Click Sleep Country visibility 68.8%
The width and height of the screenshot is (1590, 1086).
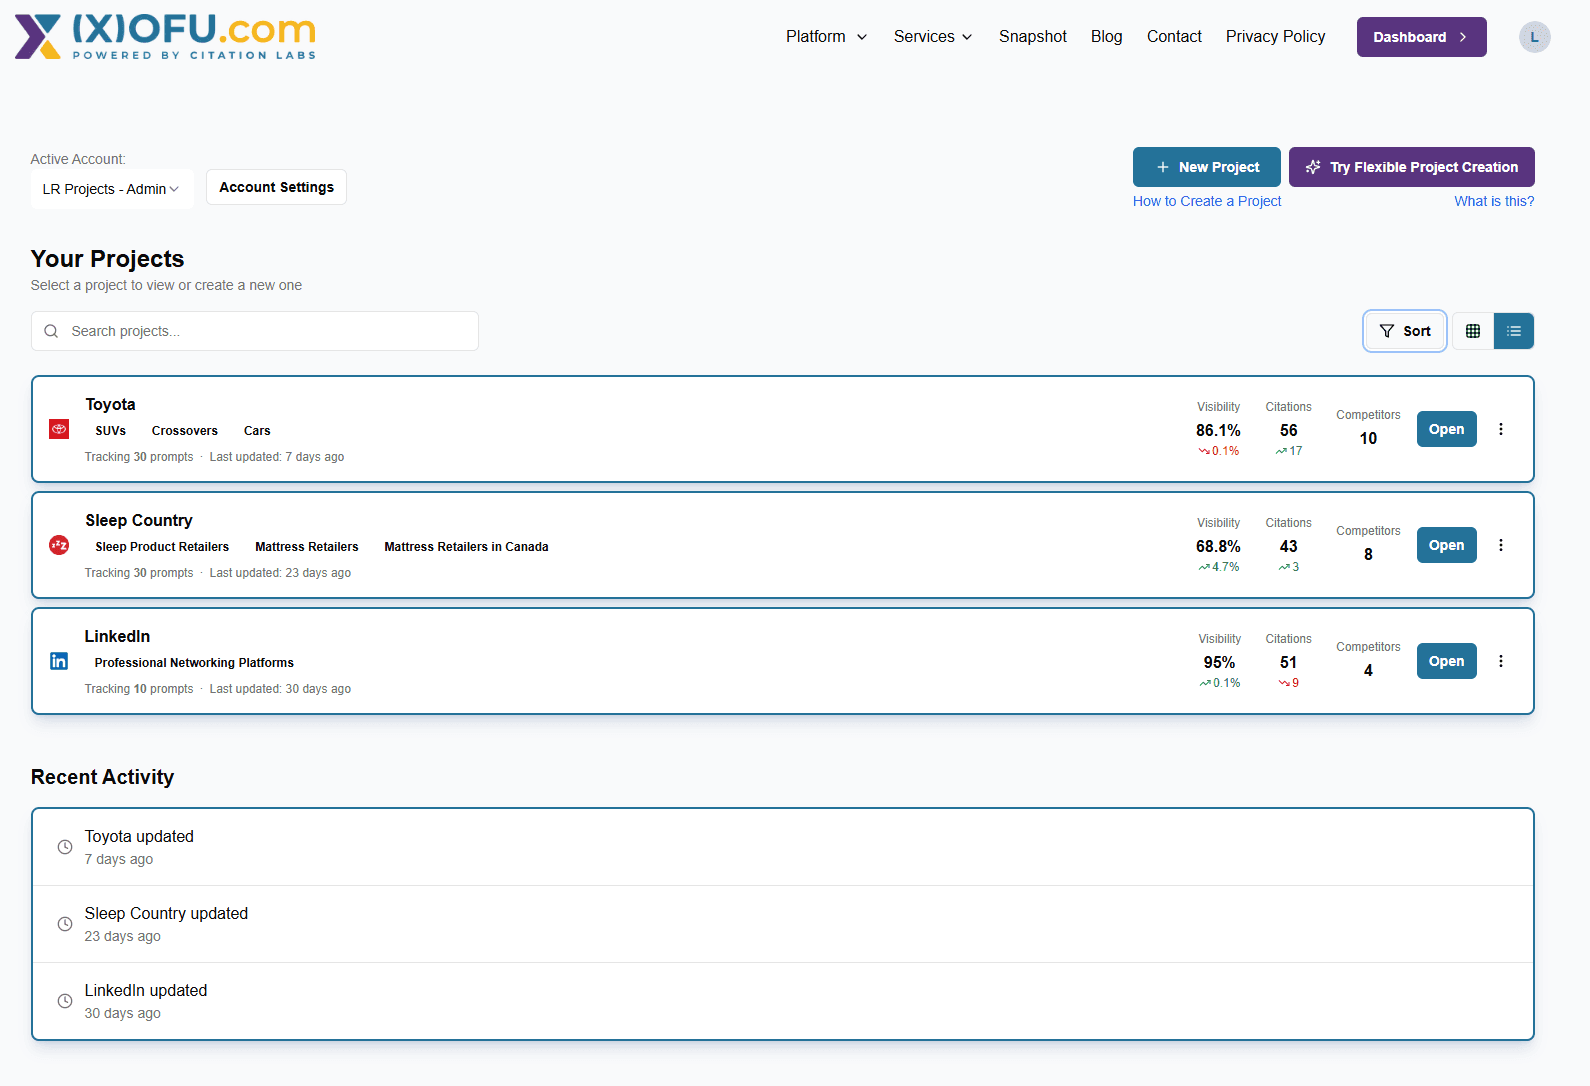click(x=1218, y=546)
